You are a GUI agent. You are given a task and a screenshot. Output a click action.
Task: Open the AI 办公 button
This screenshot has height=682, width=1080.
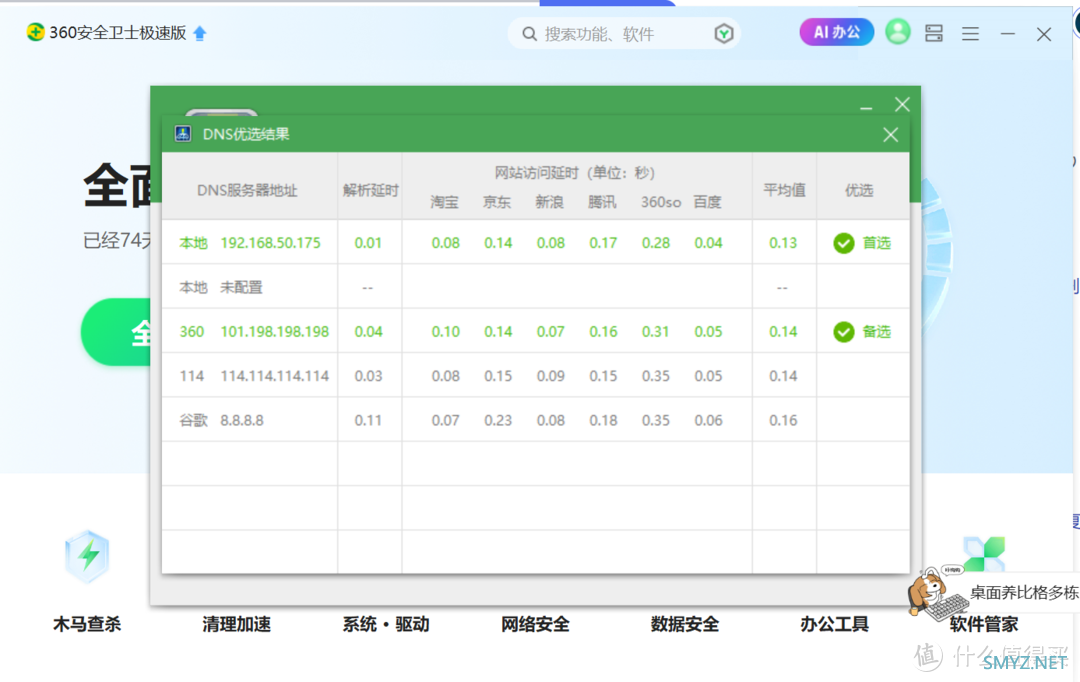click(836, 32)
